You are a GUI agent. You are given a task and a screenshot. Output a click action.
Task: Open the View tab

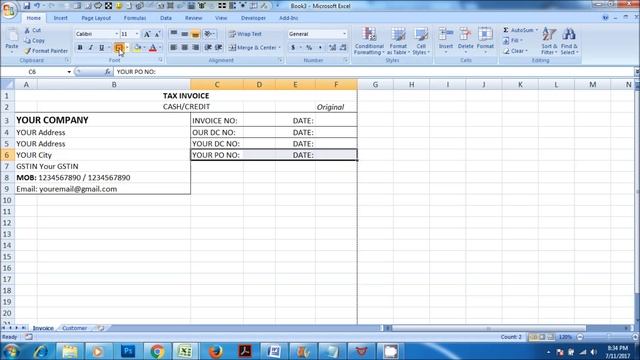(x=221, y=18)
